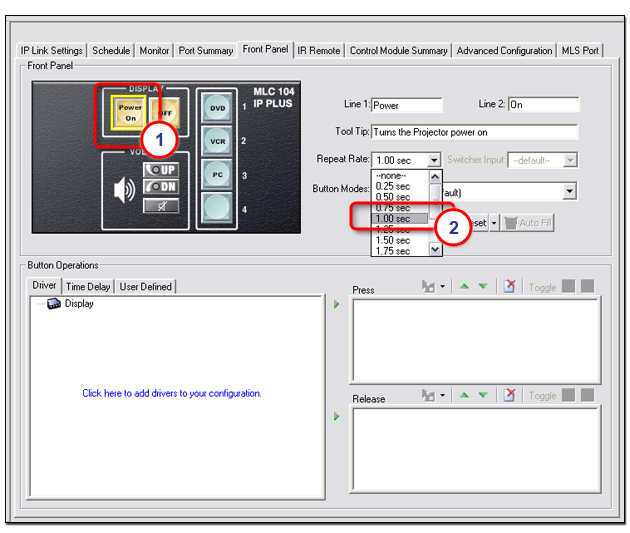This screenshot has height=533, width=630.
Task: Choose 1.00 sec repeat rate
Action: 401,219
